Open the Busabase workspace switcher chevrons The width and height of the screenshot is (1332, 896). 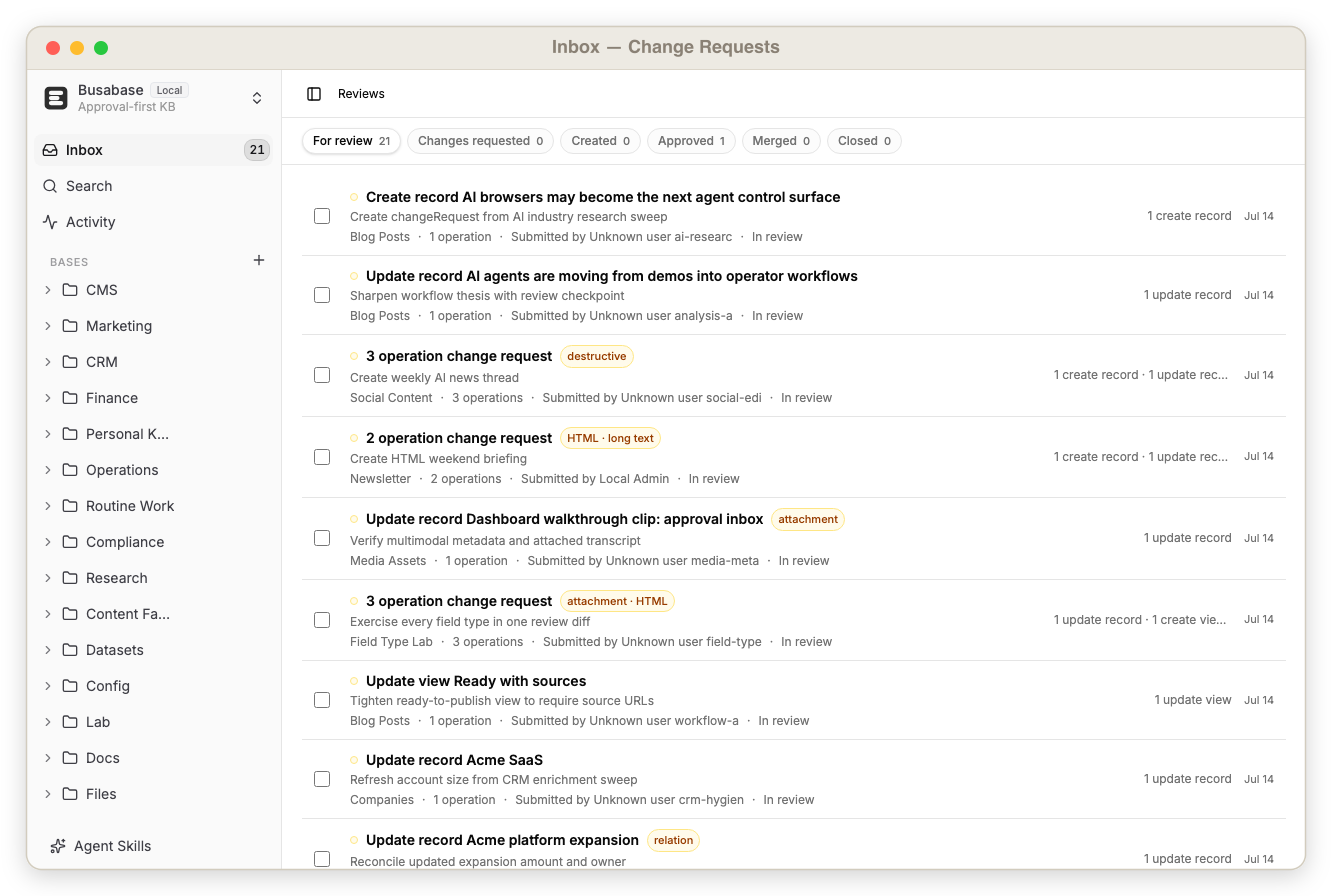tap(257, 98)
